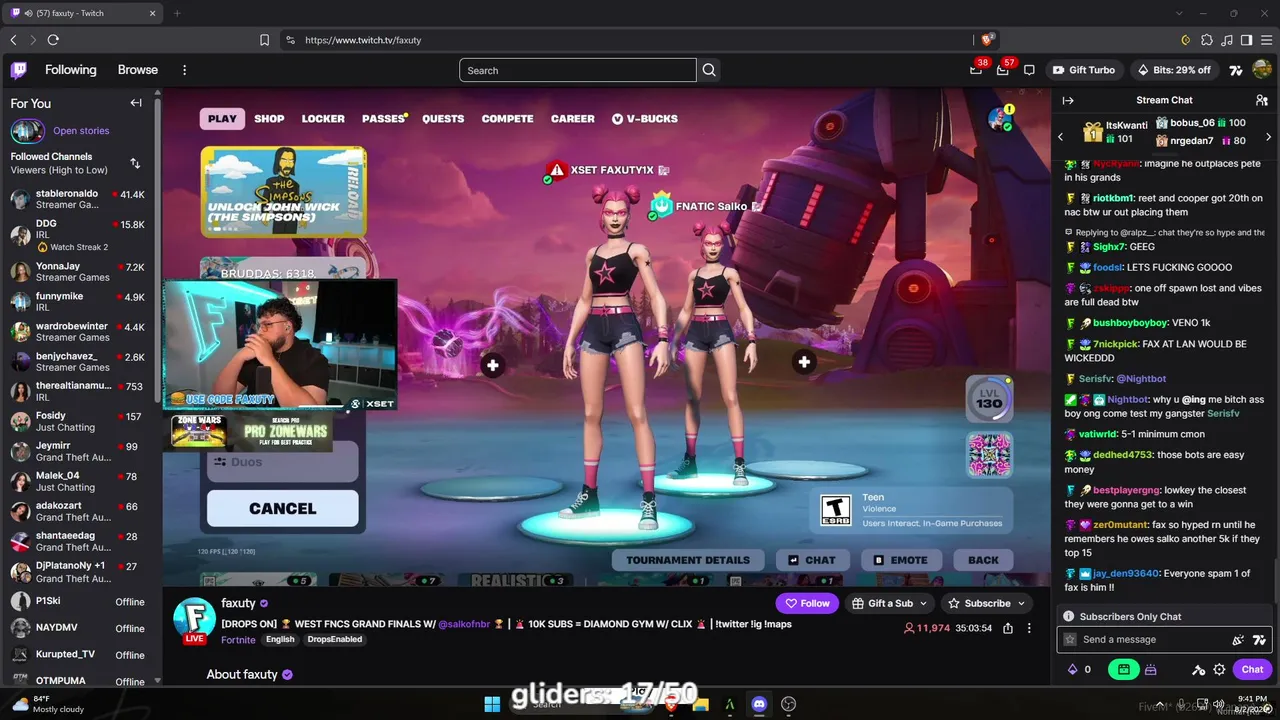1280x720 pixels.
Task: Open benjychavez_ channel in sidebar
Action: point(77,361)
